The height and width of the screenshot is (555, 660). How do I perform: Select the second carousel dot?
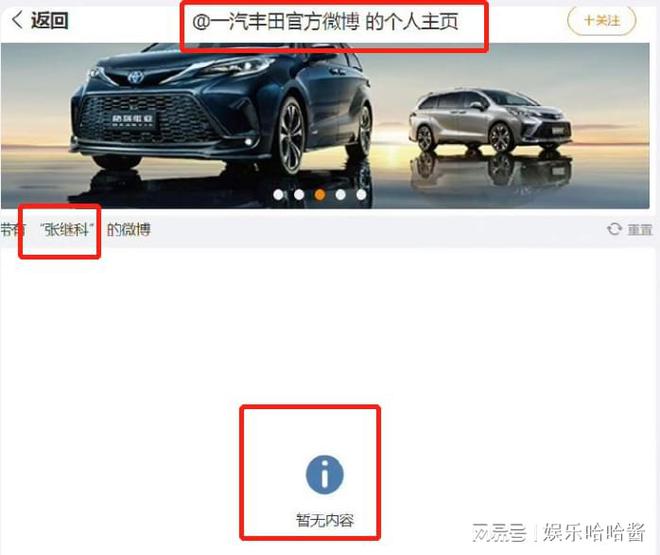[x=299, y=194]
